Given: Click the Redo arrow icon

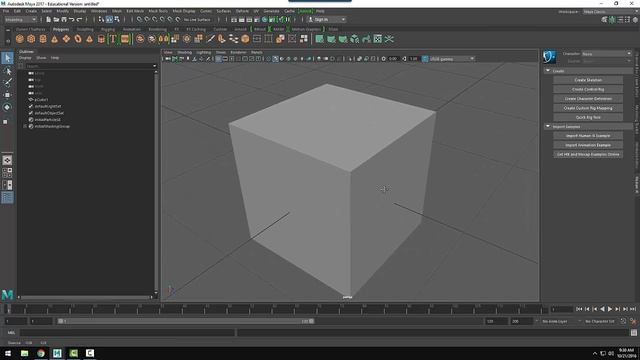Looking at the screenshot, I should (x=80, y=19).
